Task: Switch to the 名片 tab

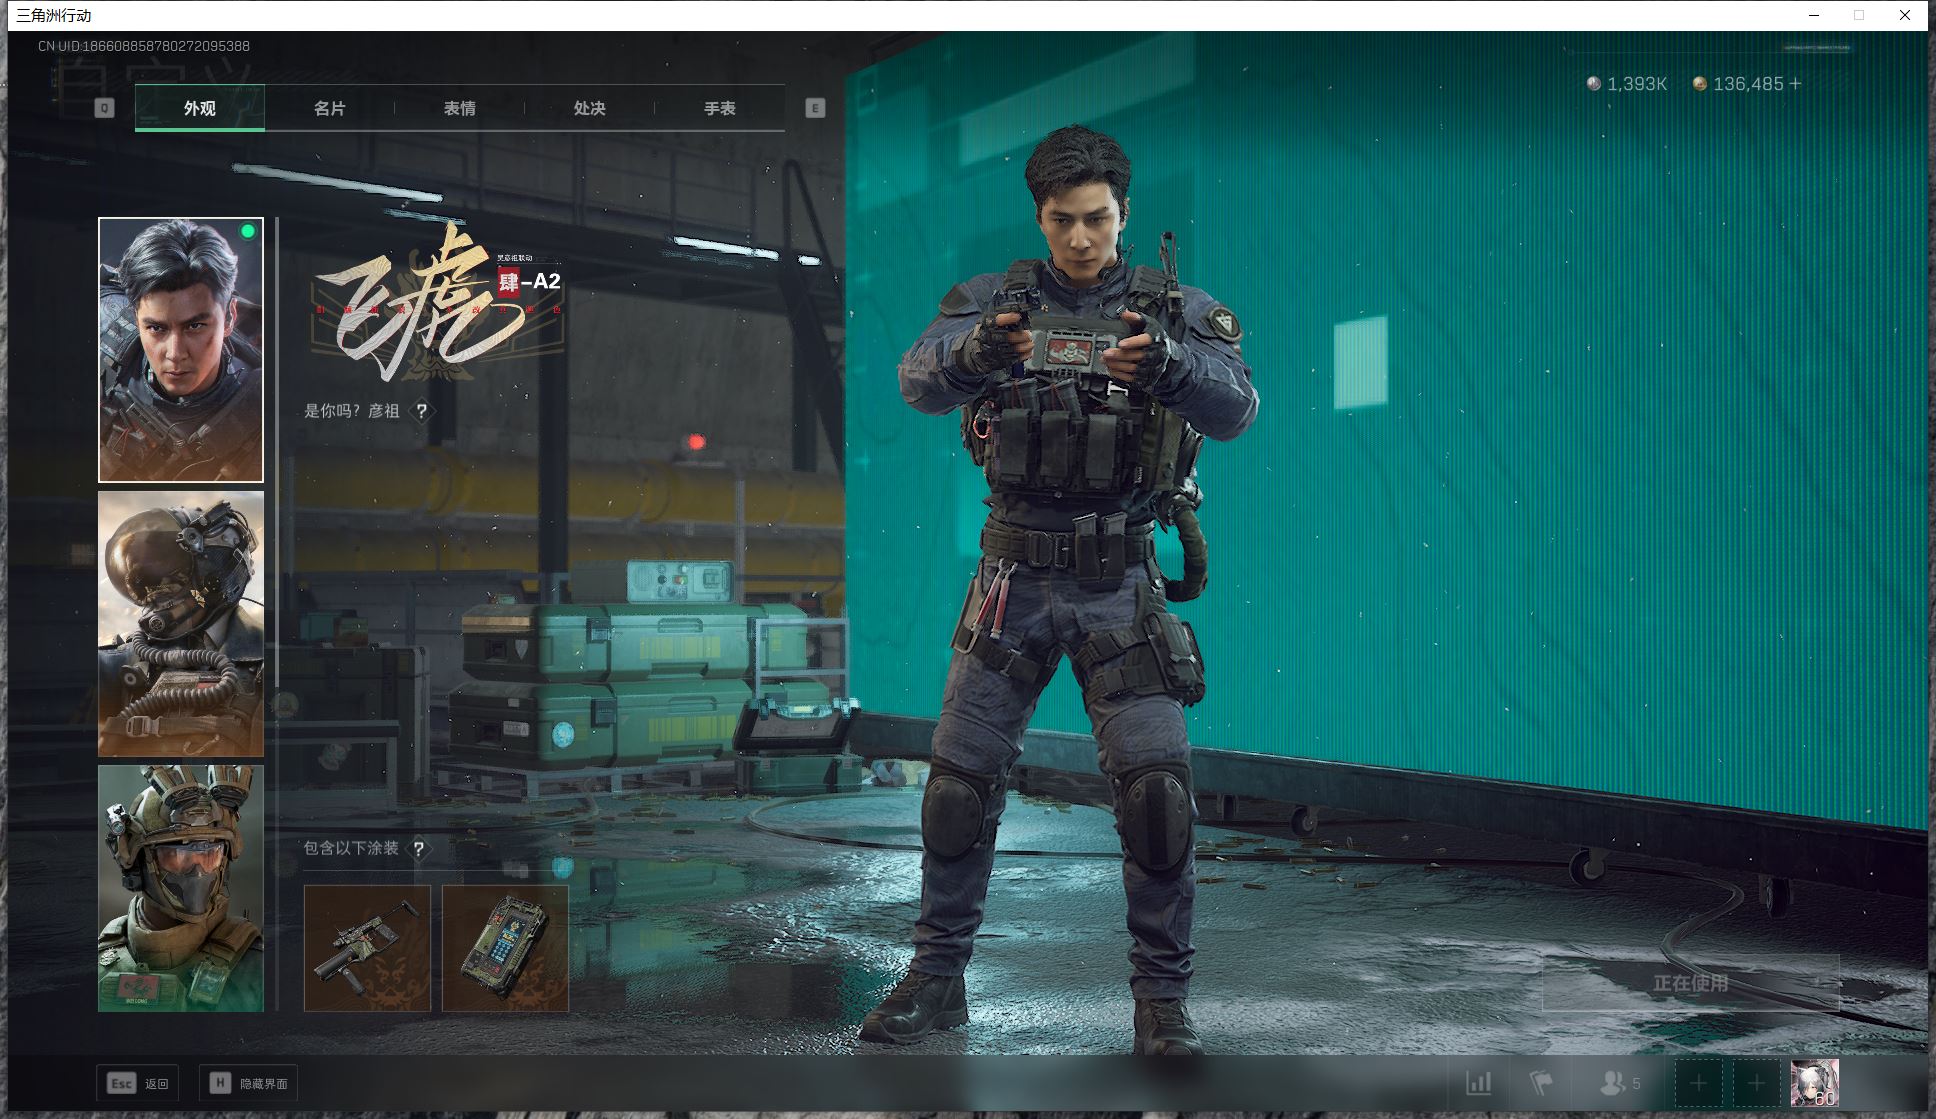Action: coord(329,108)
